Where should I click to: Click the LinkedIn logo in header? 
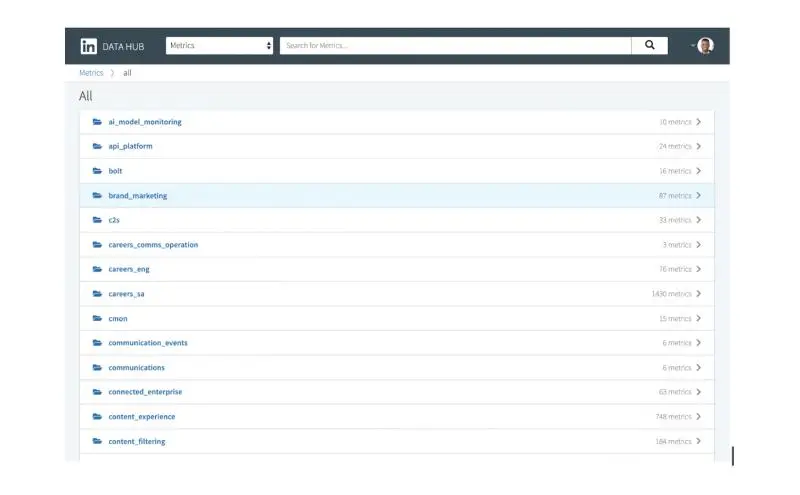[88, 46]
